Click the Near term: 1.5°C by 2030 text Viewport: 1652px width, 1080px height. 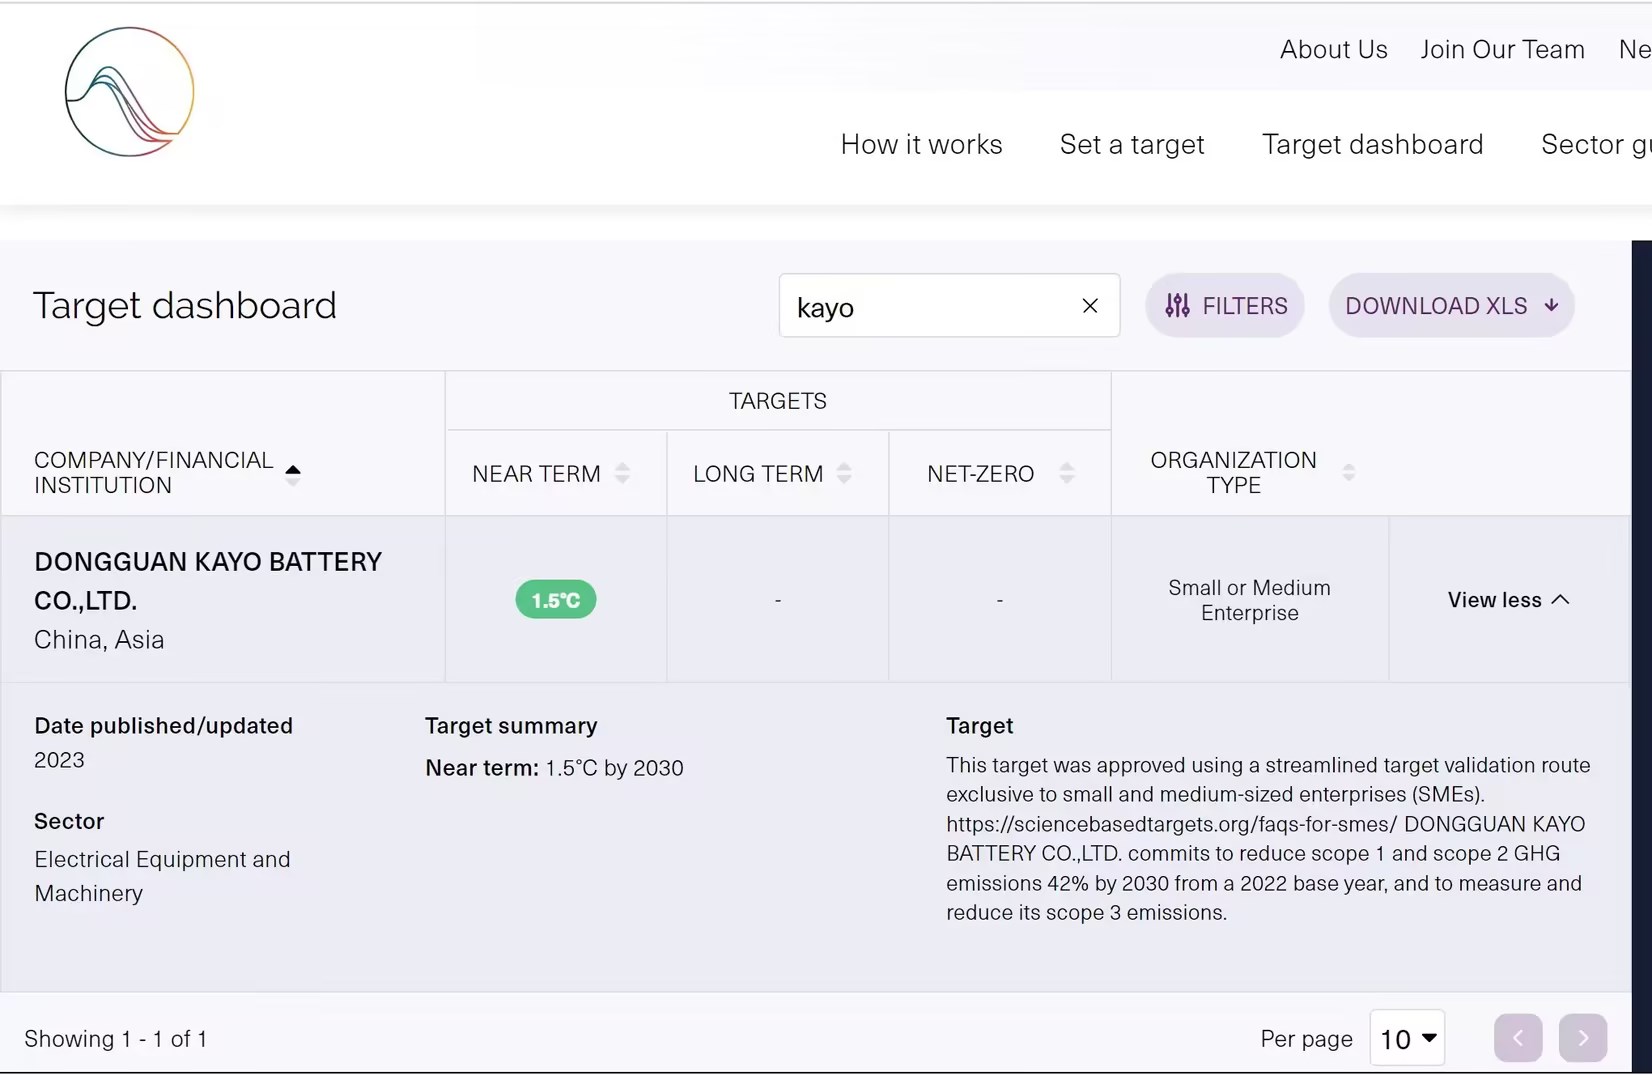pyautogui.click(x=554, y=768)
